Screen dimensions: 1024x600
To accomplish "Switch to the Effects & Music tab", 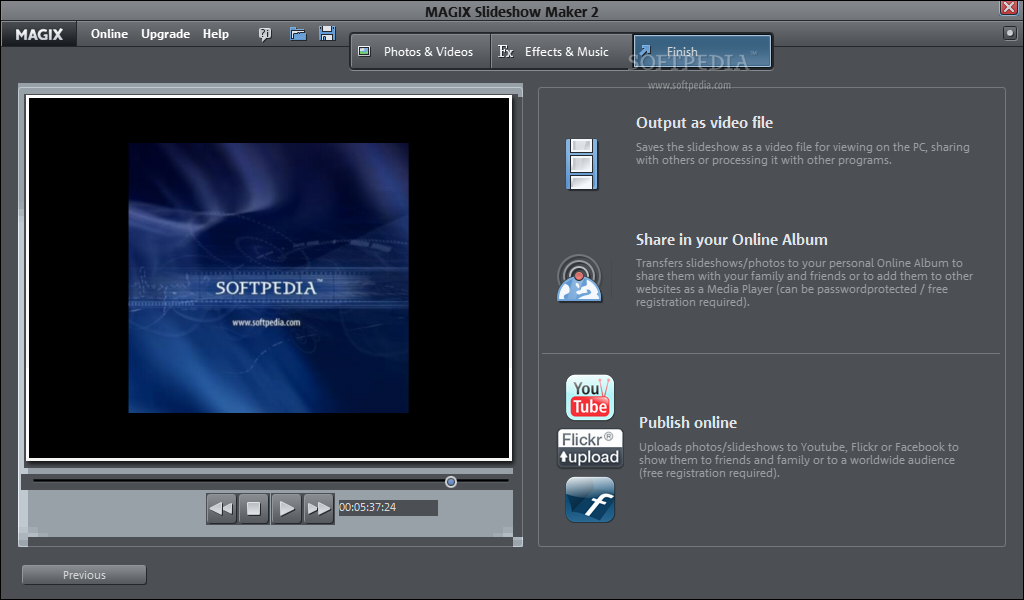I will (x=561, y=52).
